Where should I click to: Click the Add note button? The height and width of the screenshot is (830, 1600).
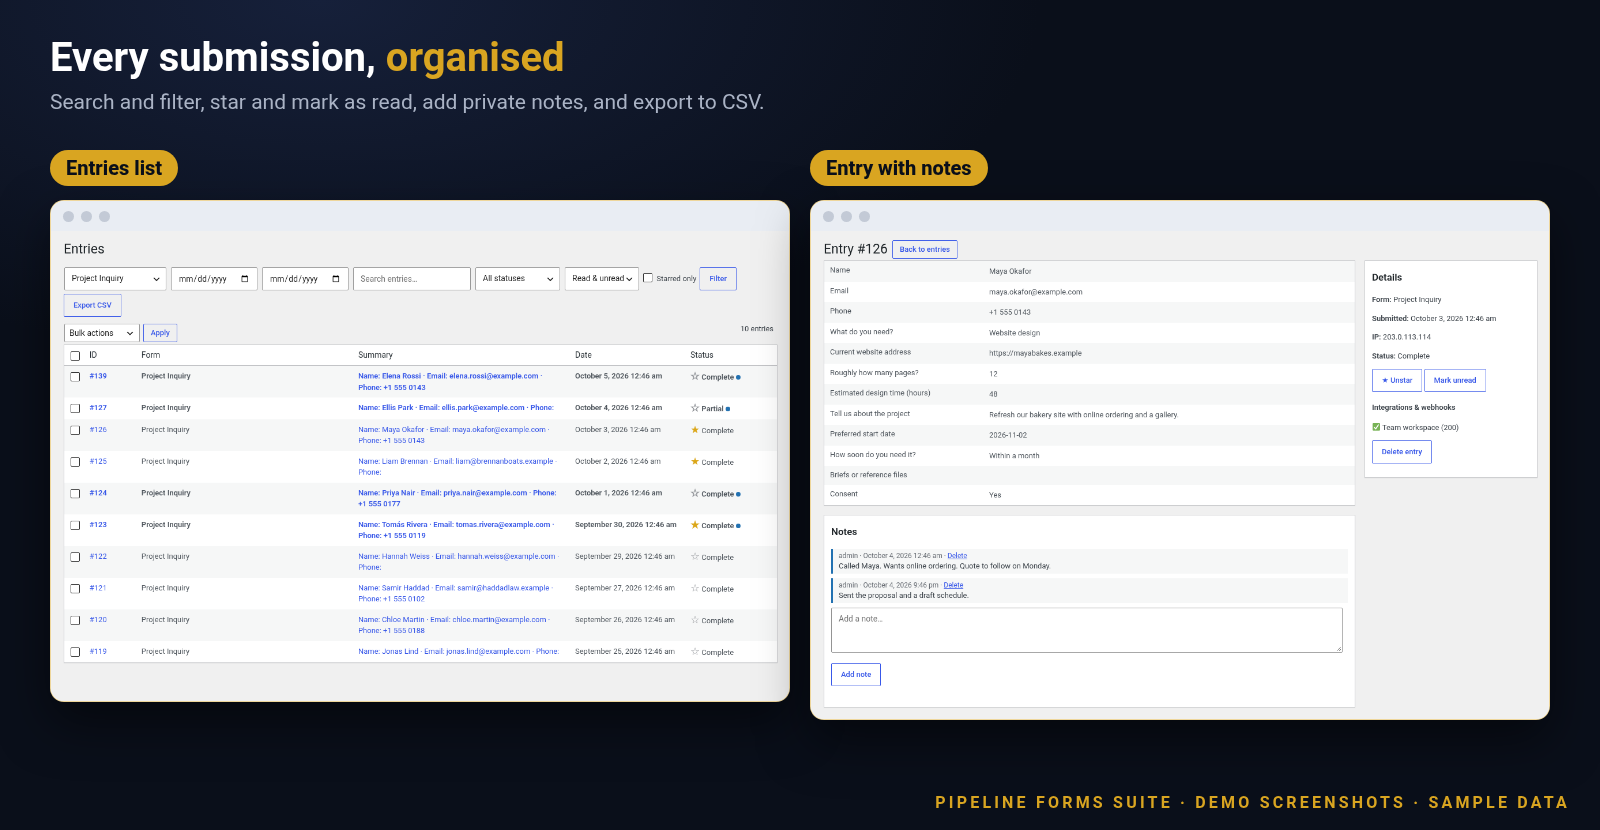point(856,675)
